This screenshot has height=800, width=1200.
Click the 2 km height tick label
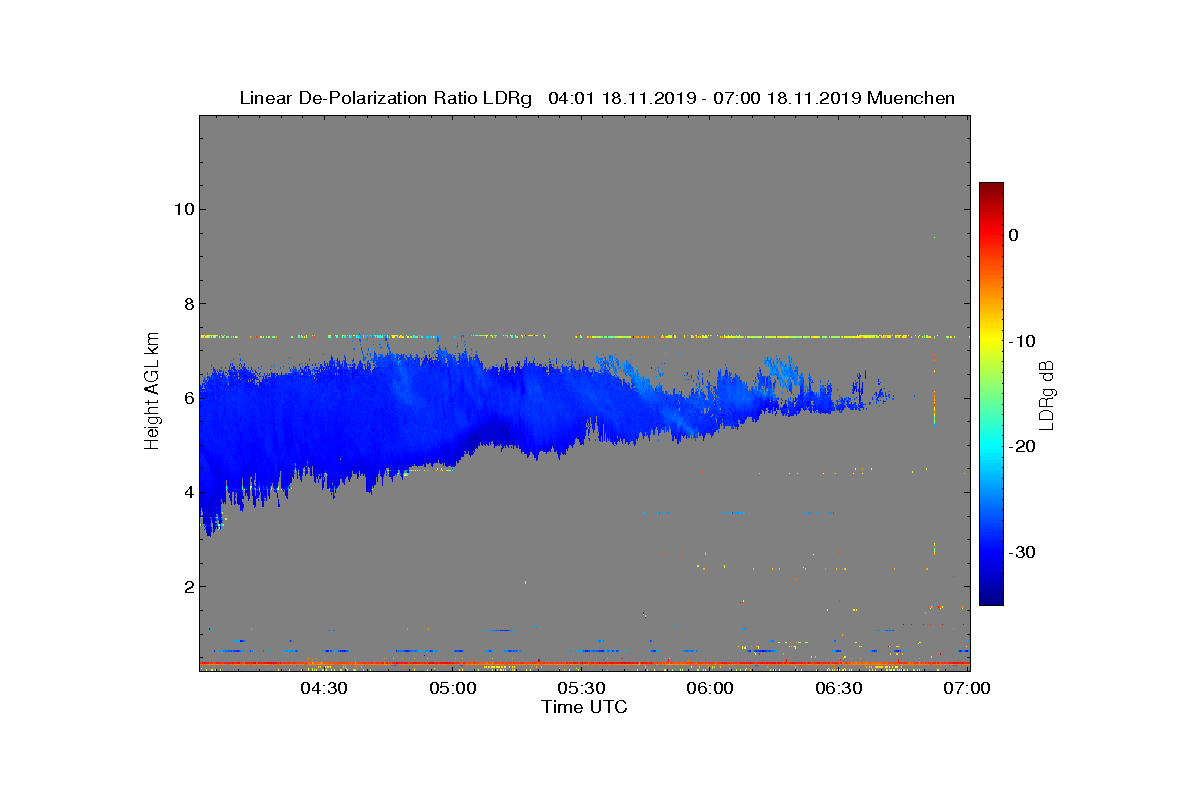(x=187, y=586)
